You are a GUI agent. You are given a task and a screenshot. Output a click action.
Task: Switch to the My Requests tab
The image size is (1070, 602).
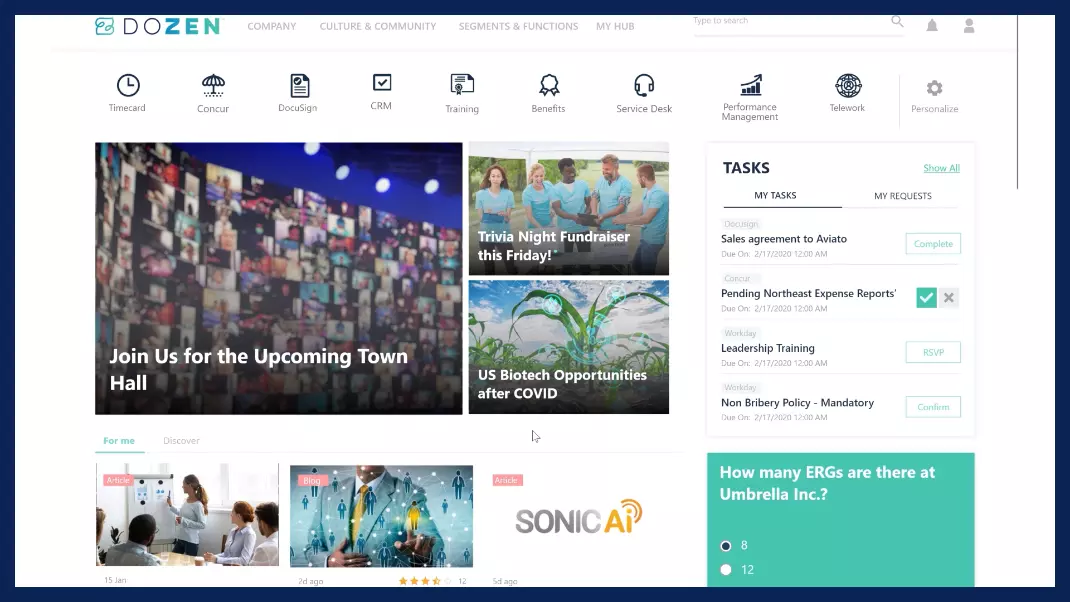(x=902, y=196)
